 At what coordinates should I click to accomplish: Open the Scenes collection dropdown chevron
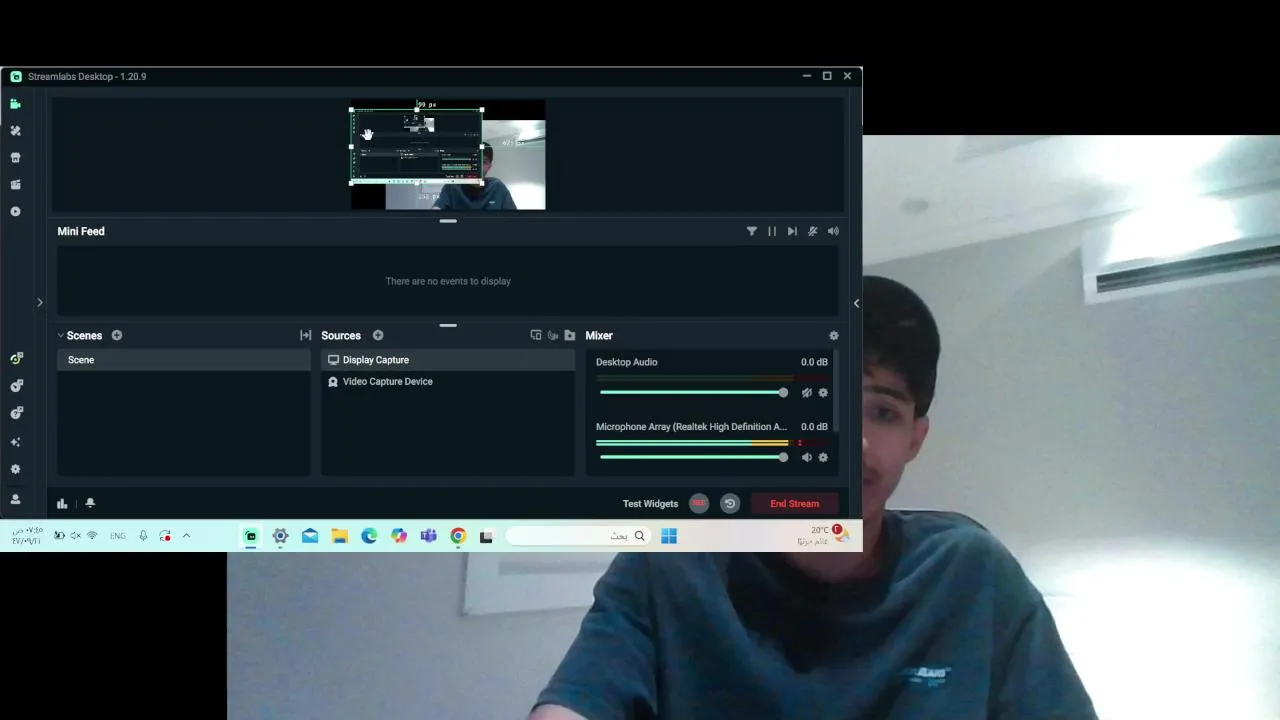pyautogui.click(x=61, y=336)
